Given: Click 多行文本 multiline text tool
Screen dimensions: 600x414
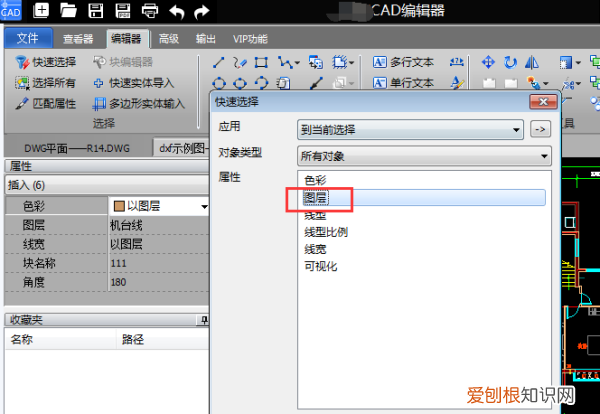Looking at the screenshot, I should coord(403,62).
